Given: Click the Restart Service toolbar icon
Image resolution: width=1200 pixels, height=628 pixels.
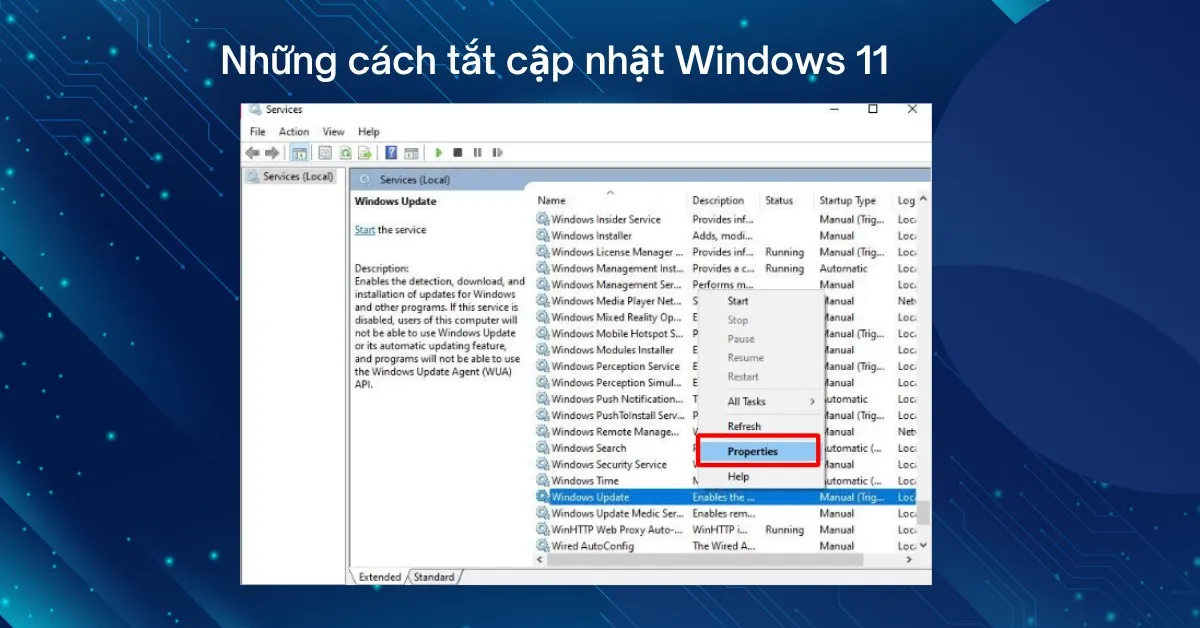Looking at the screenshot, I should pyautogui.click(x=497, y=153).
